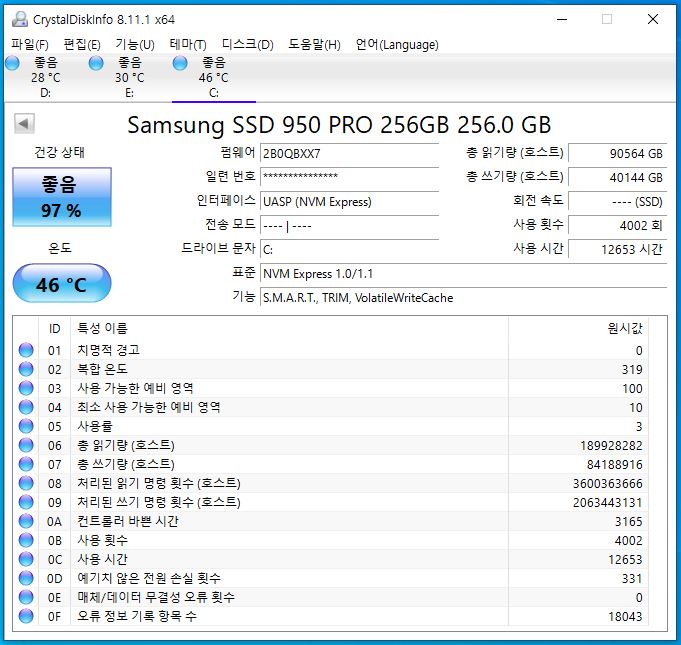This screenshot has height=645, width=681.
Task: Open the 파일(F) menu
Action: [x=30, y=45]
